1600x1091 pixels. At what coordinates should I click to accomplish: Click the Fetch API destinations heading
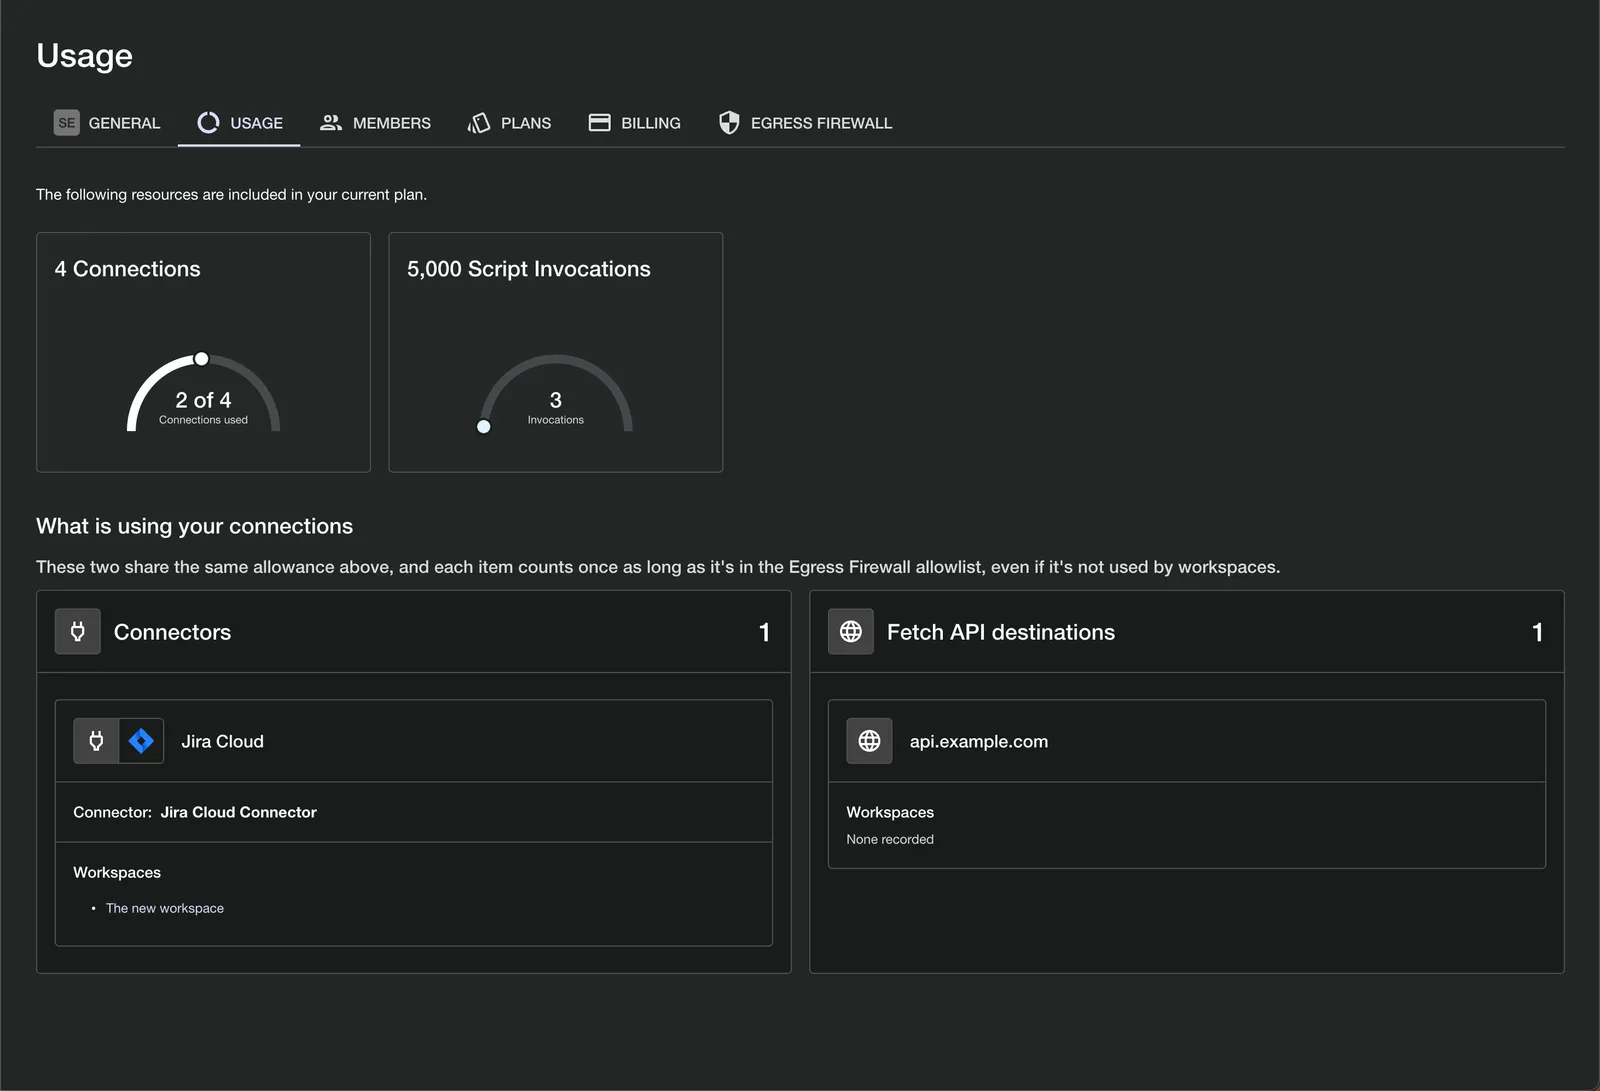pyautogui.click(x=1001, y=632)
